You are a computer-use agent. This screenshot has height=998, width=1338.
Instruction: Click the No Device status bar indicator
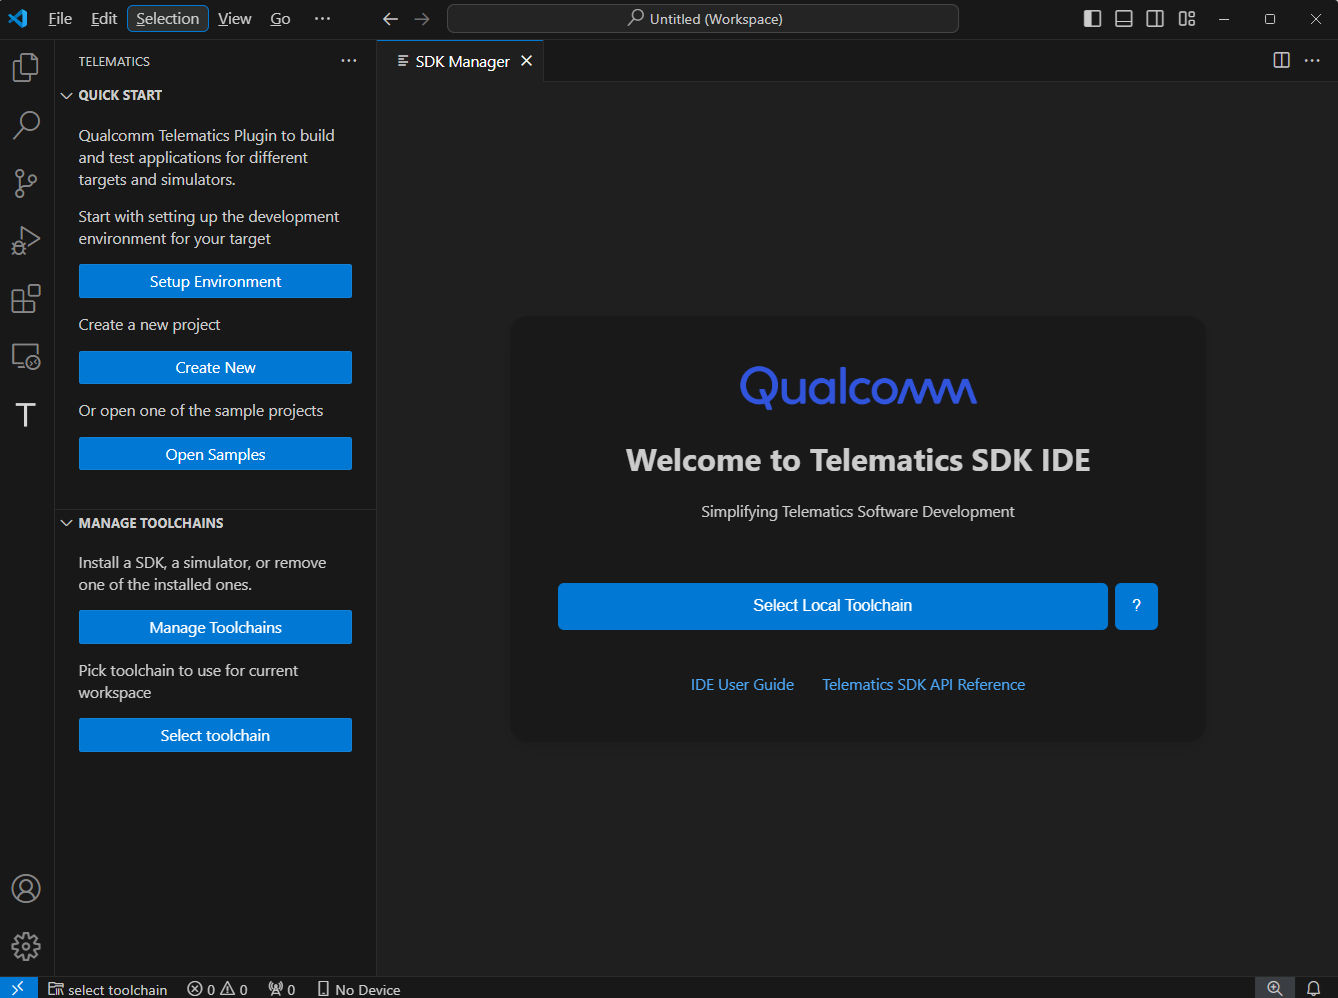tap(358, 988)
